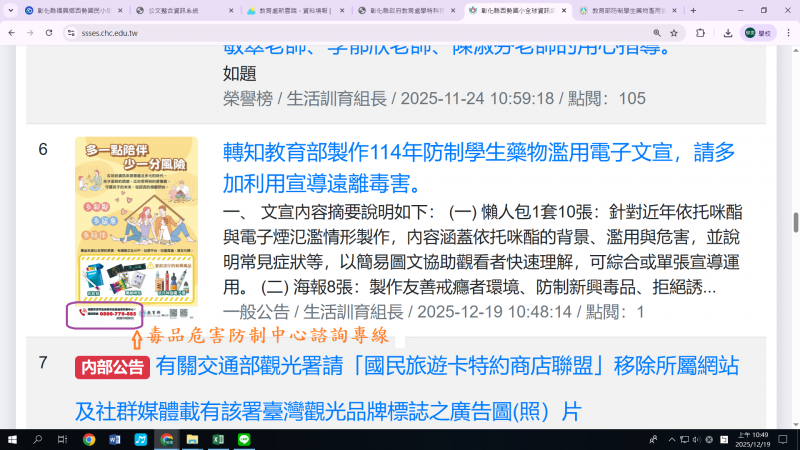Screen dimensions: 800x450
Task: Open the 轉知教育部製作114年防制學生藥物濫用 announcement link
Action: tap(478, 168)
